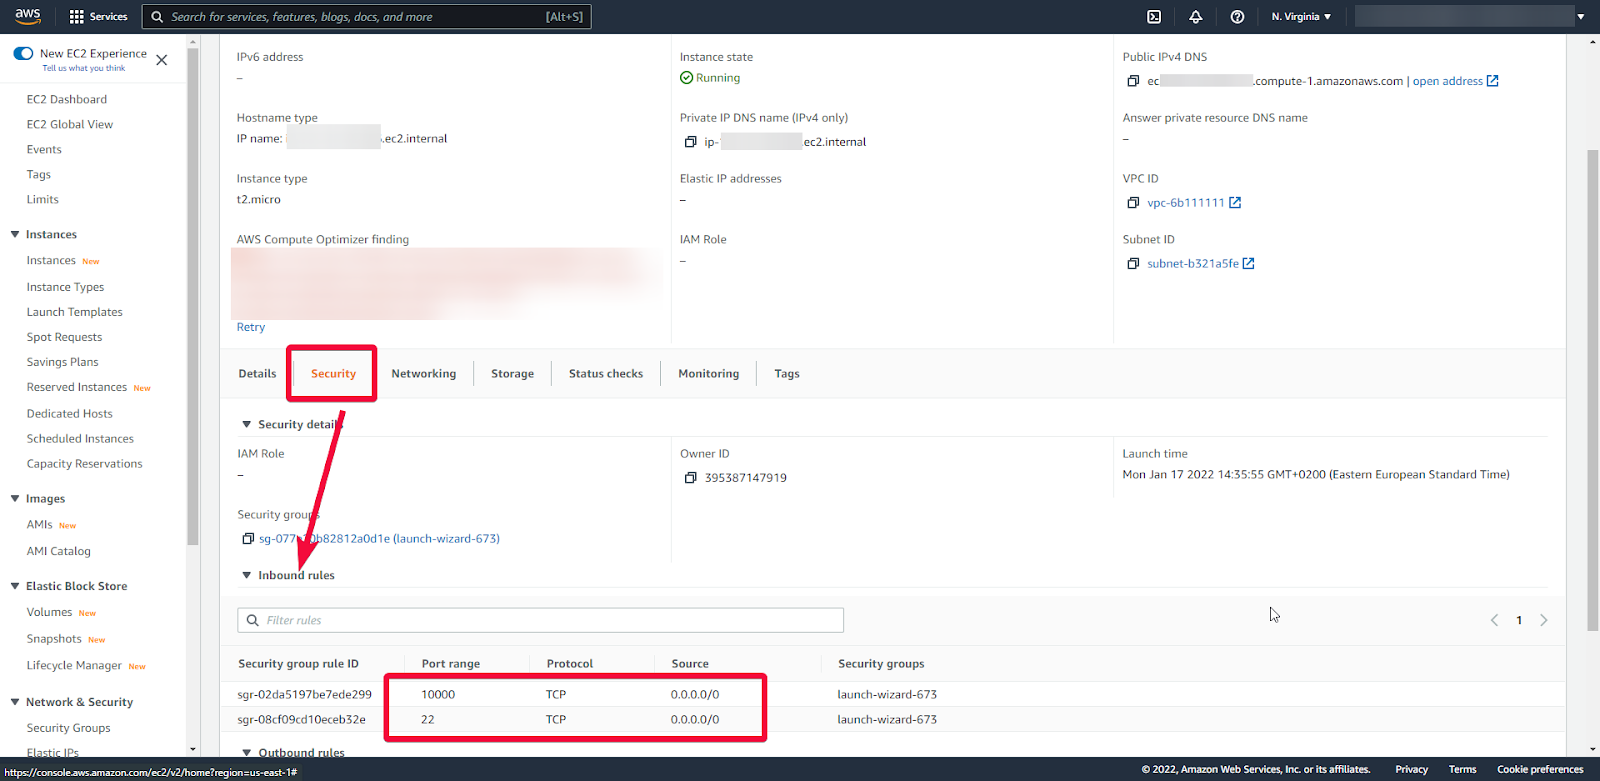Open Instance Types in sidebar

pyautogui.click(x=66, y=287)
